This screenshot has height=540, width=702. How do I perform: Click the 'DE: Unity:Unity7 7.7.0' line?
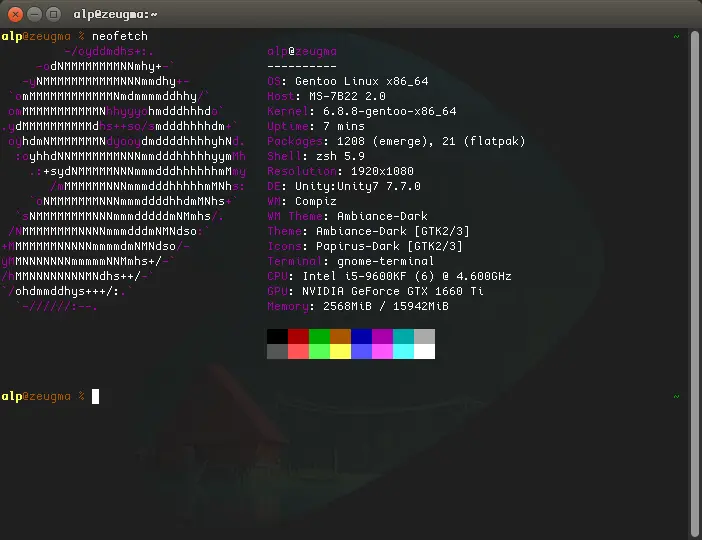(x=344, y=186)
